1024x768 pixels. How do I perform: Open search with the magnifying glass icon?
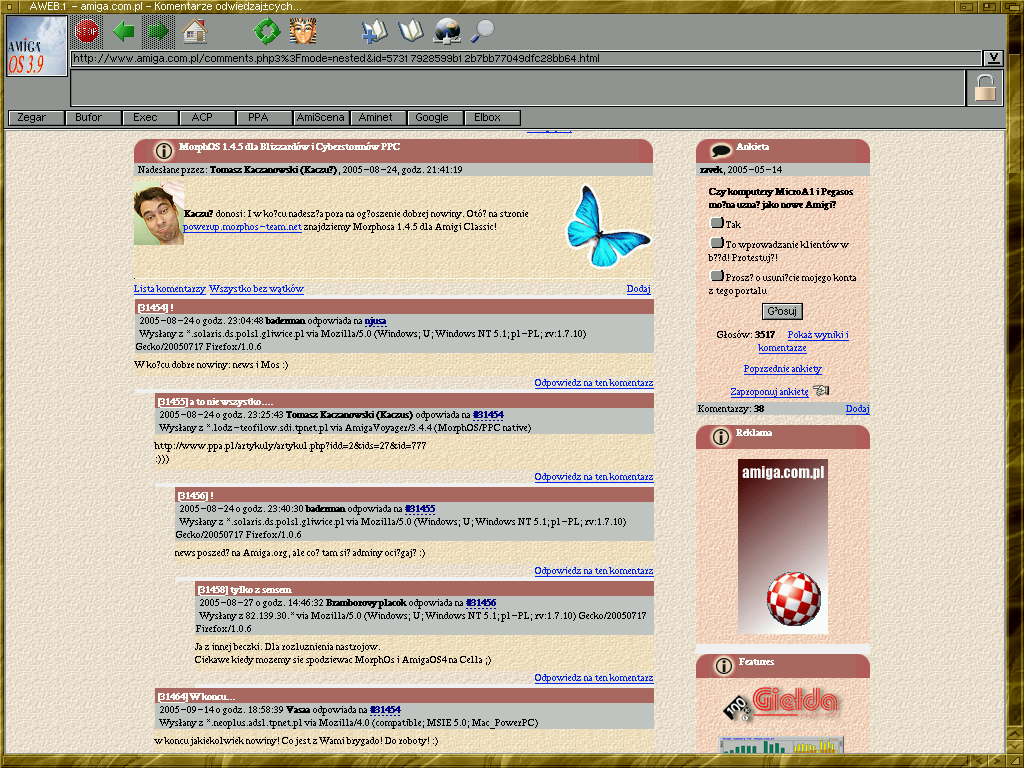(483, 31)
